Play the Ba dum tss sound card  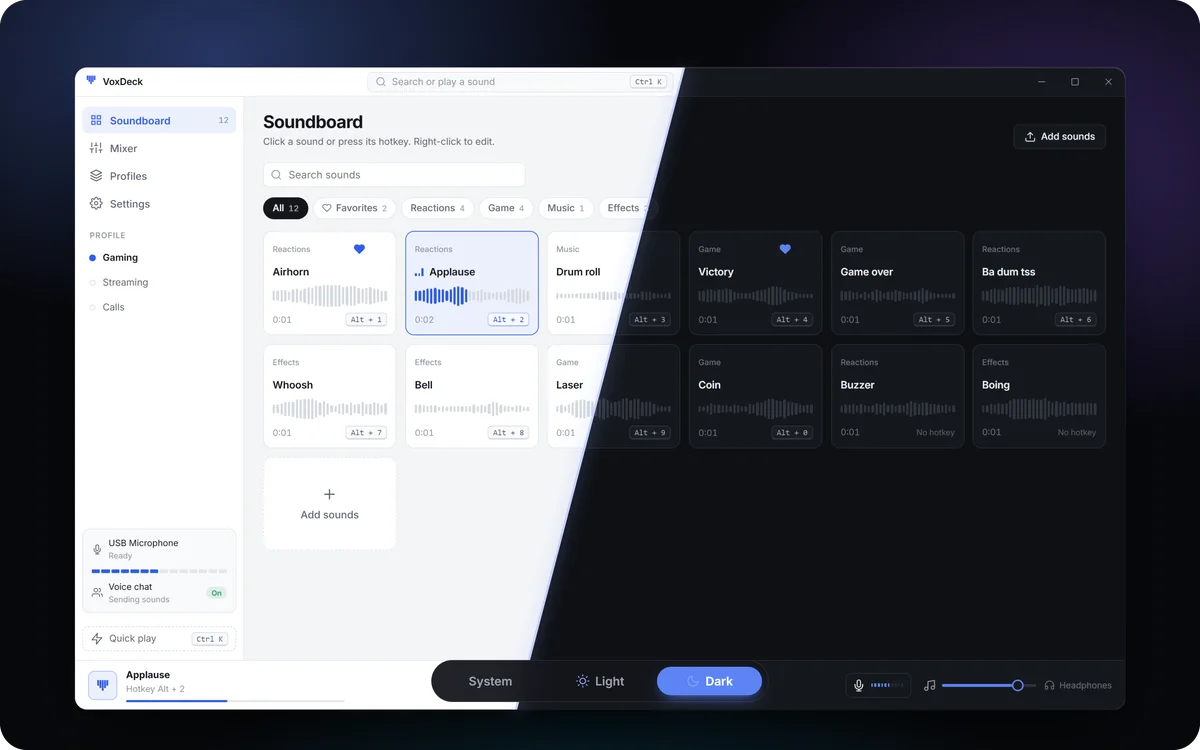tap(1039, 283)
